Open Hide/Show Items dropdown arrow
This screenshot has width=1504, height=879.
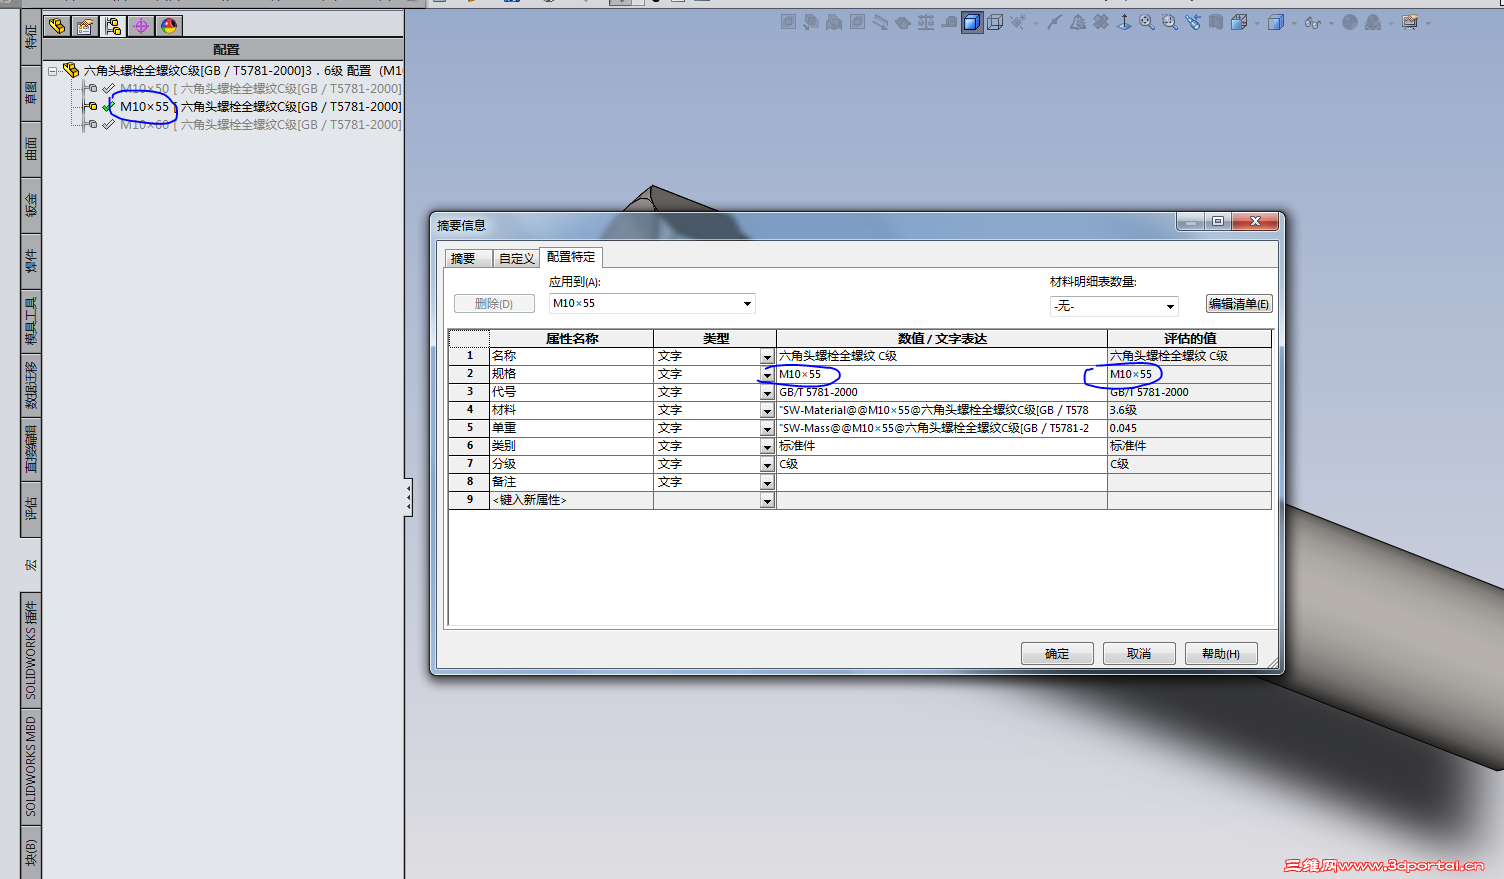pyautogui.click(x=1331, y=23)
